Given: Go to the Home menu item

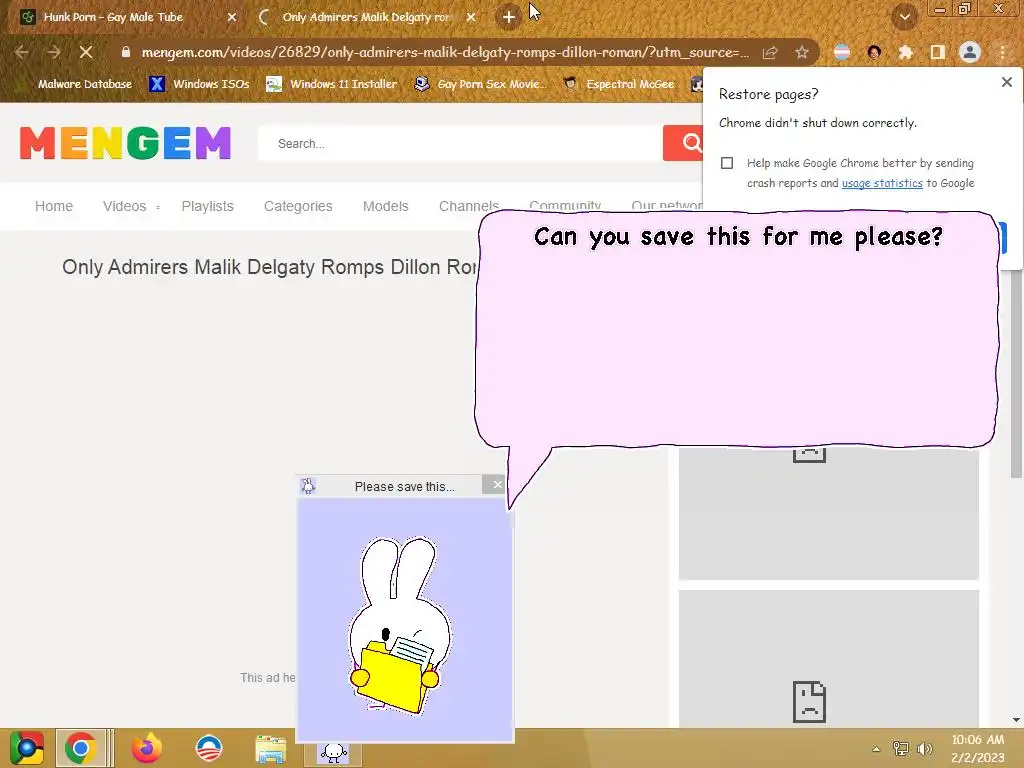Looking at the screenshot, I should tap(54, 206).
